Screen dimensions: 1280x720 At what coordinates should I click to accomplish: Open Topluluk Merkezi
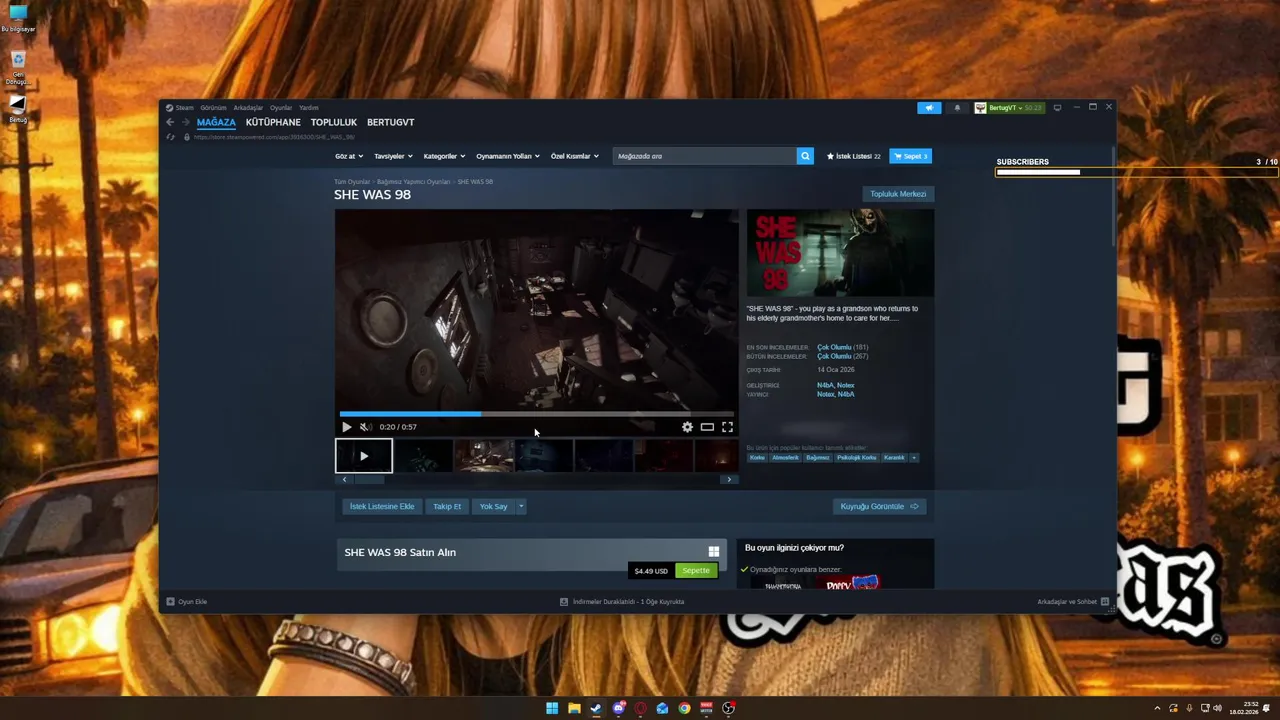tap(898, 194)
